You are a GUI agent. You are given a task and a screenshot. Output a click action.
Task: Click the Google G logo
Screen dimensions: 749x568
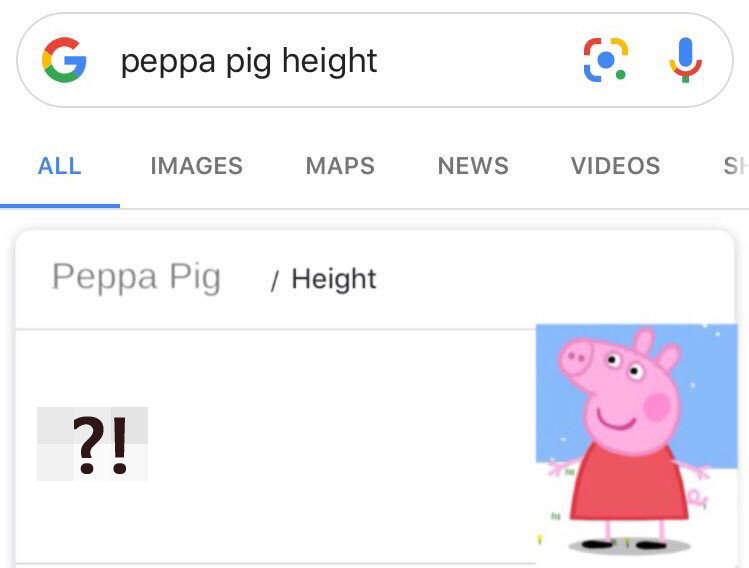tap(64, 60)
